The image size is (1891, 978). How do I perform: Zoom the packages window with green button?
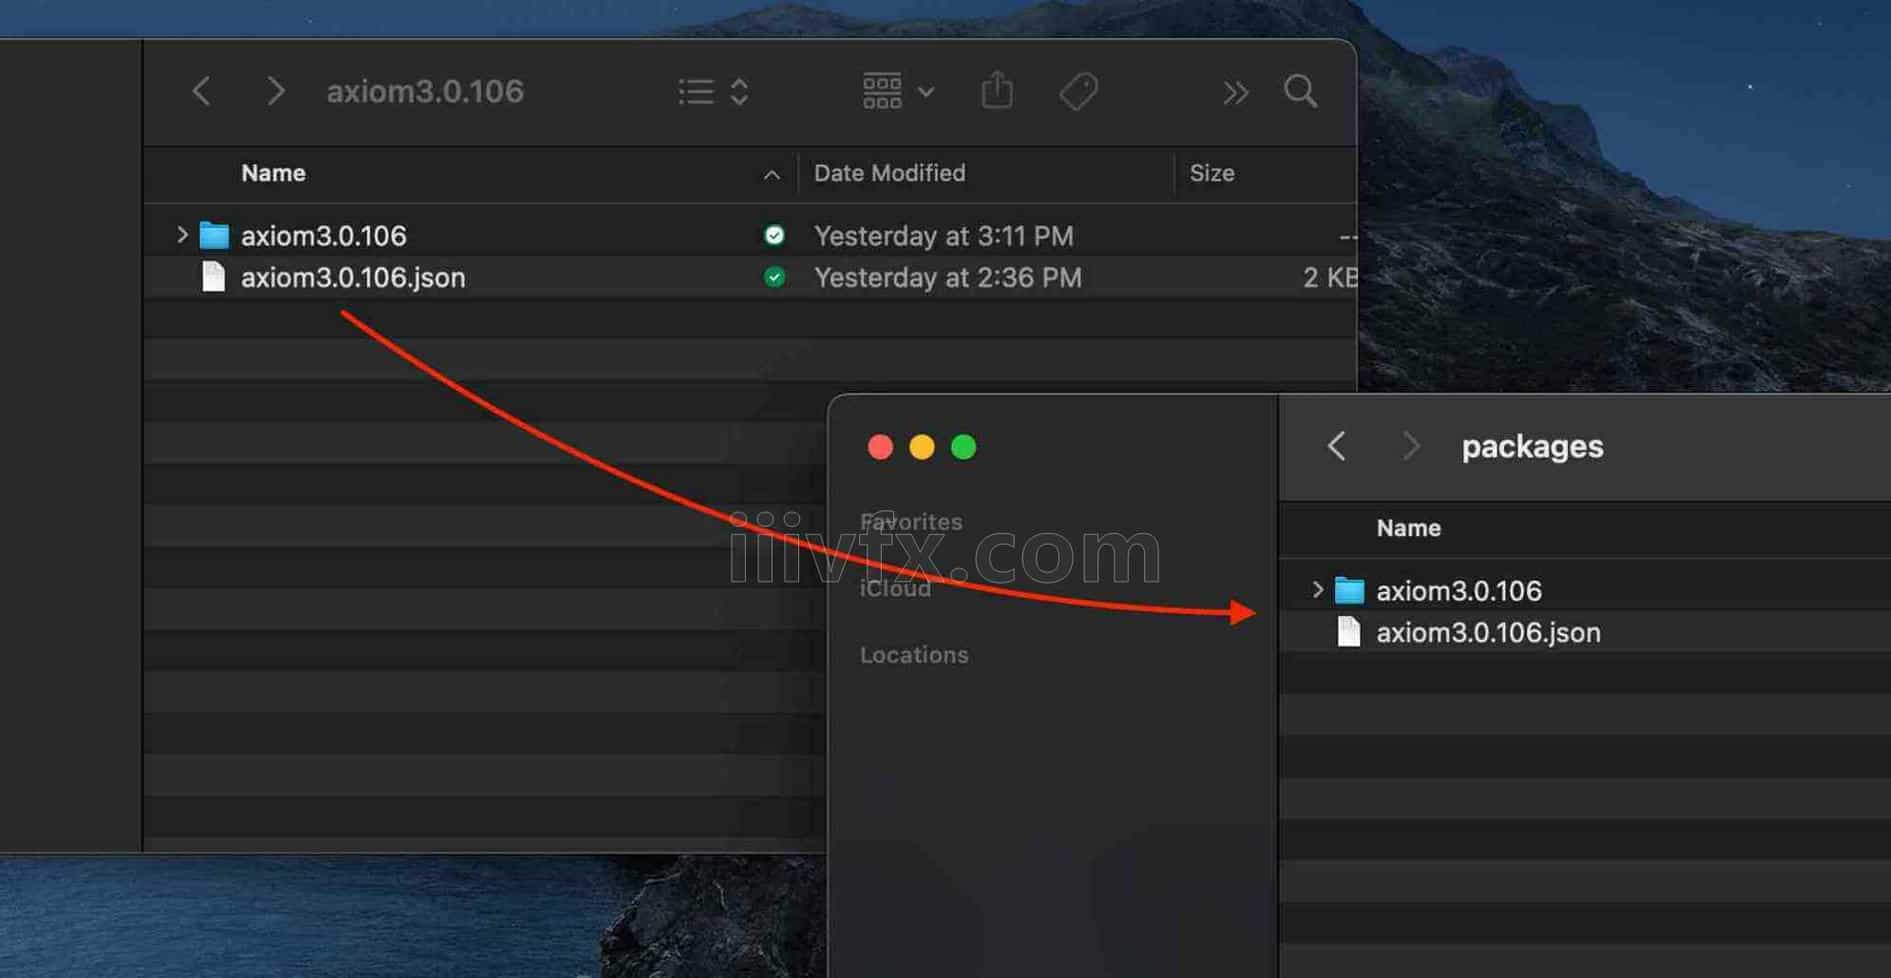point(964,447)
